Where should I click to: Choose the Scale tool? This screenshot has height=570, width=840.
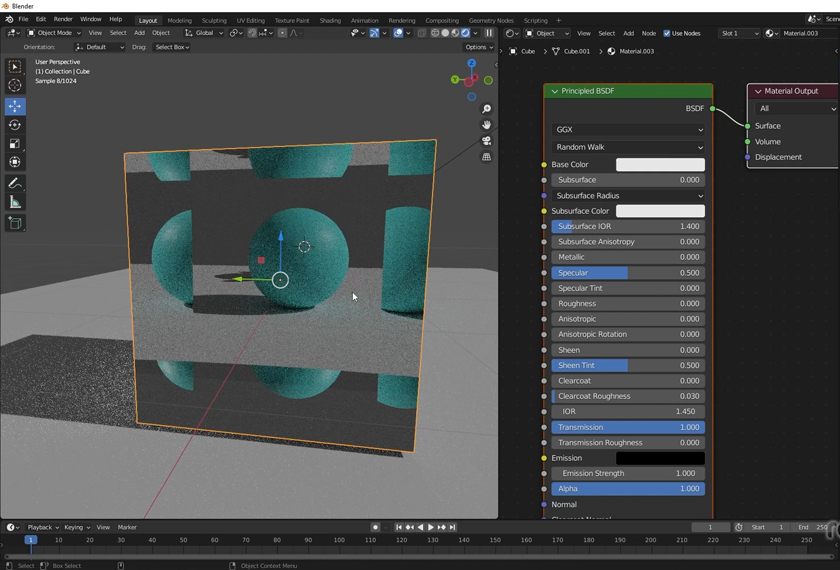[15, 144]
